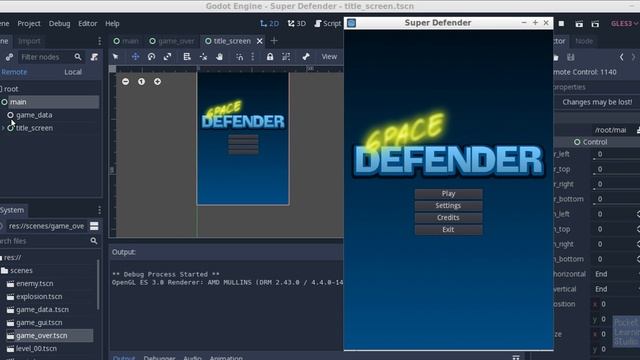
Task: Click the instance child scene link icon
Action: click(9, 57)
